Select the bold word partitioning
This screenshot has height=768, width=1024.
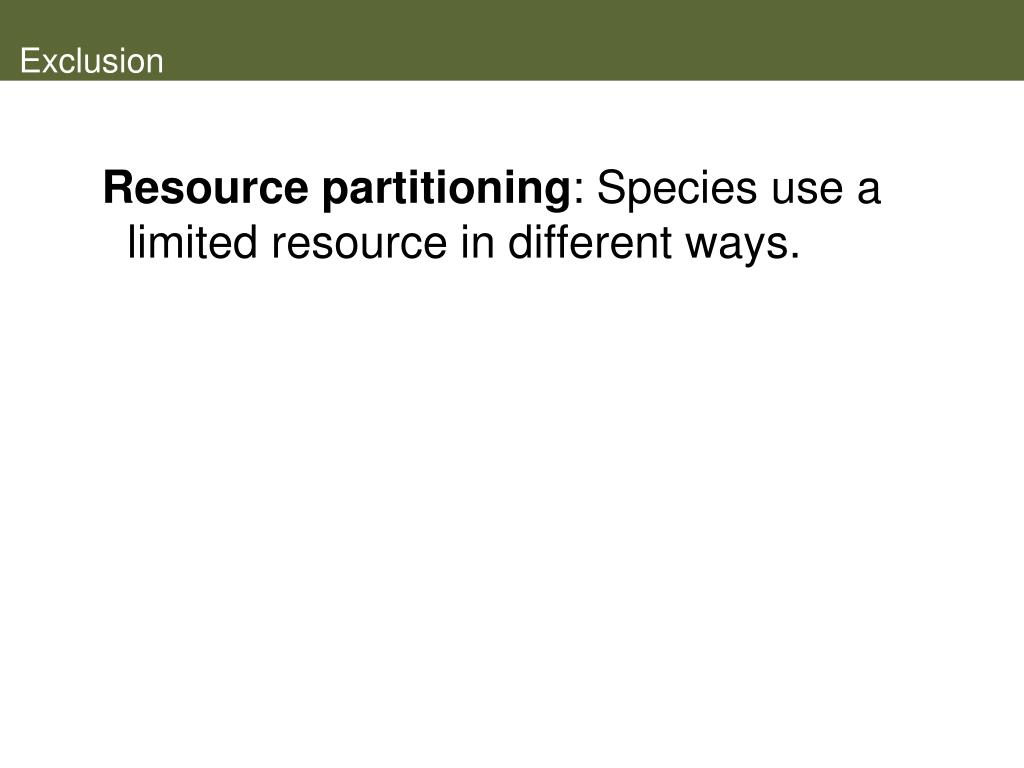click(x=447, y=191)
